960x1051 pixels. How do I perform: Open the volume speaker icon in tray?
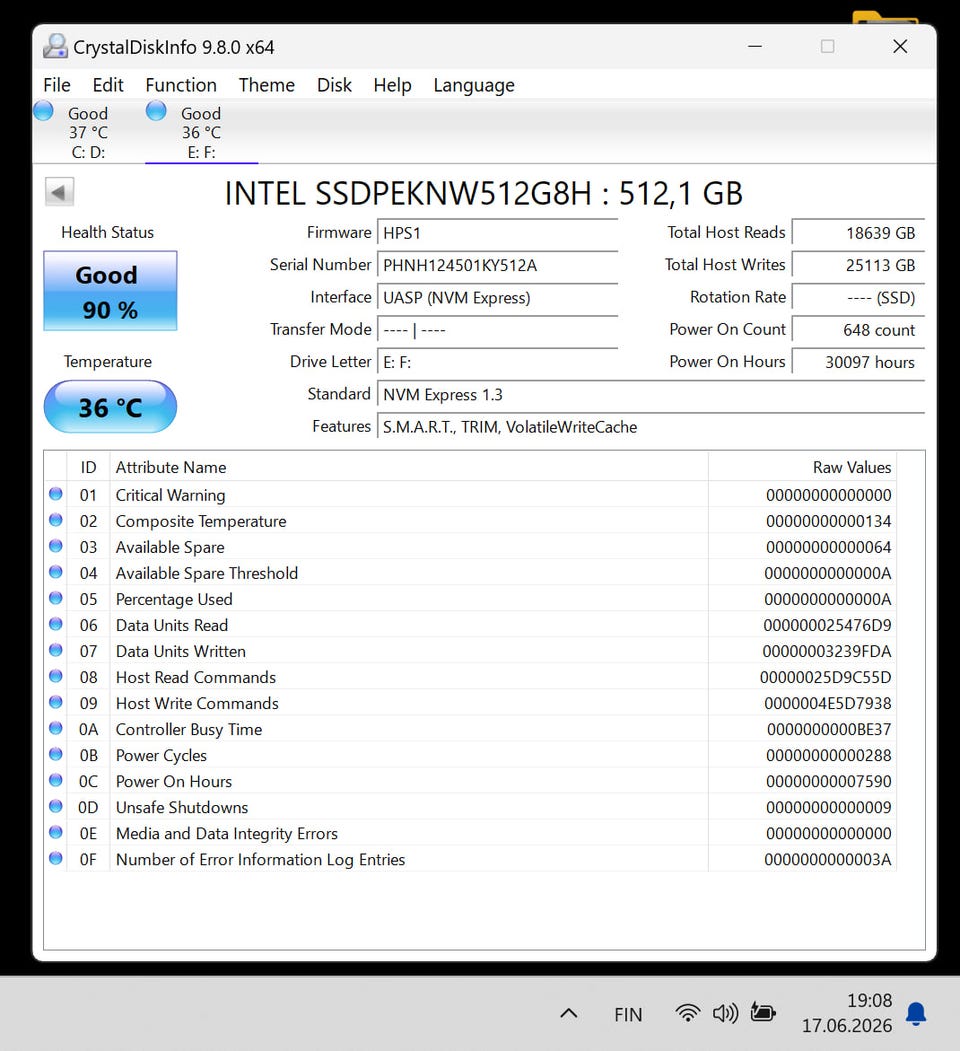pos(725,1013)
